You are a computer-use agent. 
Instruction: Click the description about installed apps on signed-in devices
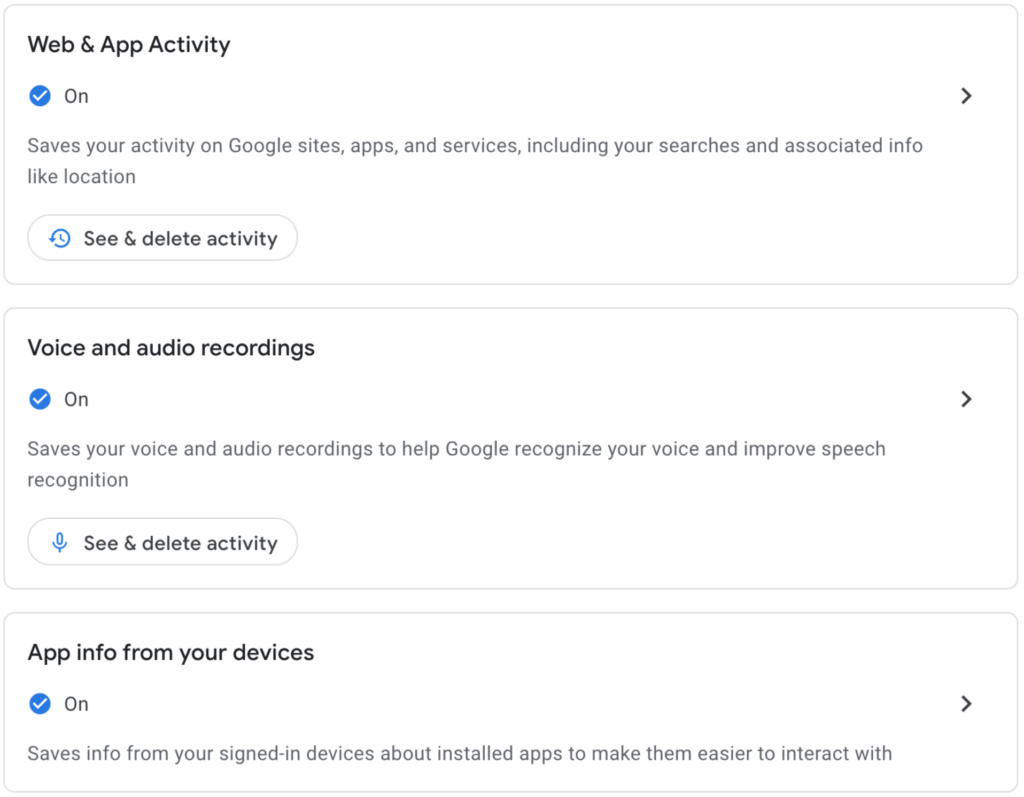click(x=459, y=753)
